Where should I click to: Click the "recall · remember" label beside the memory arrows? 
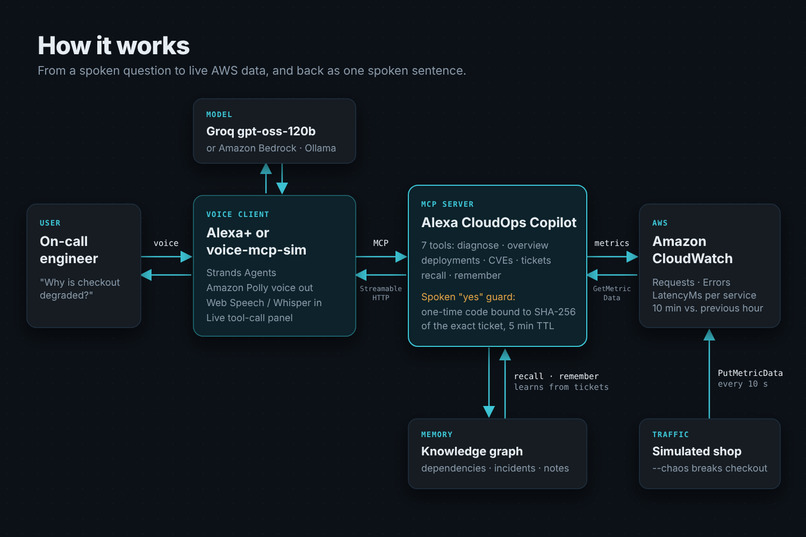(556, 376)
